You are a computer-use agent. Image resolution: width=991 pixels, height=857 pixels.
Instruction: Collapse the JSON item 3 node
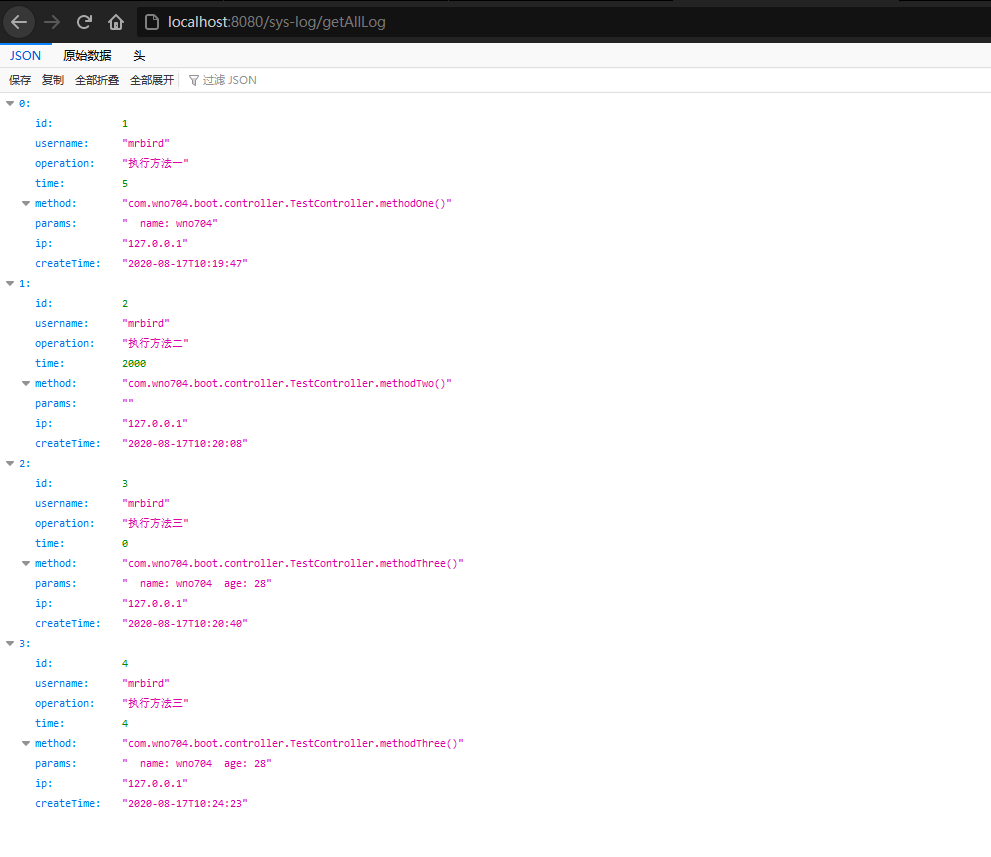(x=10, y=643)
